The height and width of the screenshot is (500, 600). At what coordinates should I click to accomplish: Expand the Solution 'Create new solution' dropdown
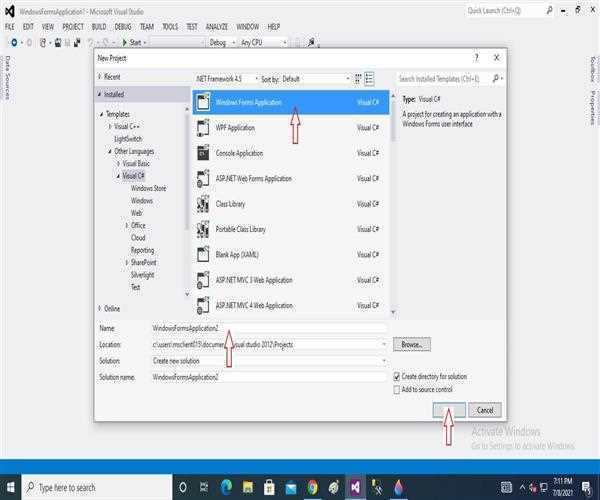(x=383, y=360)
